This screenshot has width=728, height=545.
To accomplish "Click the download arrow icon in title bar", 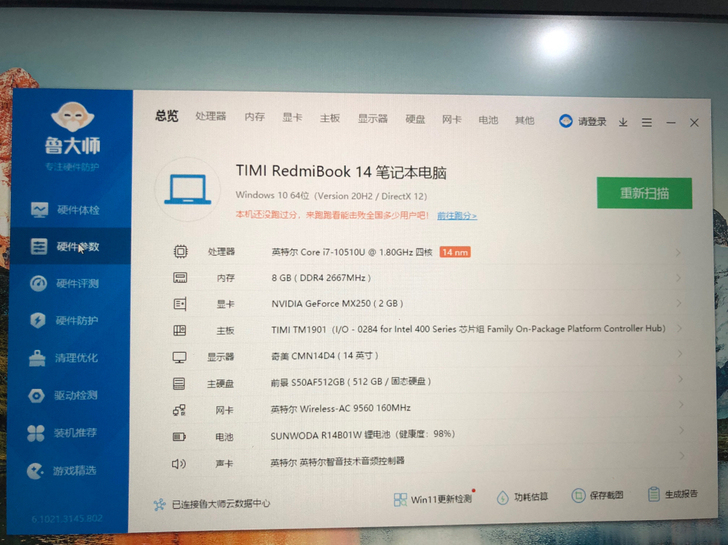I will click(x=623, y=122).
